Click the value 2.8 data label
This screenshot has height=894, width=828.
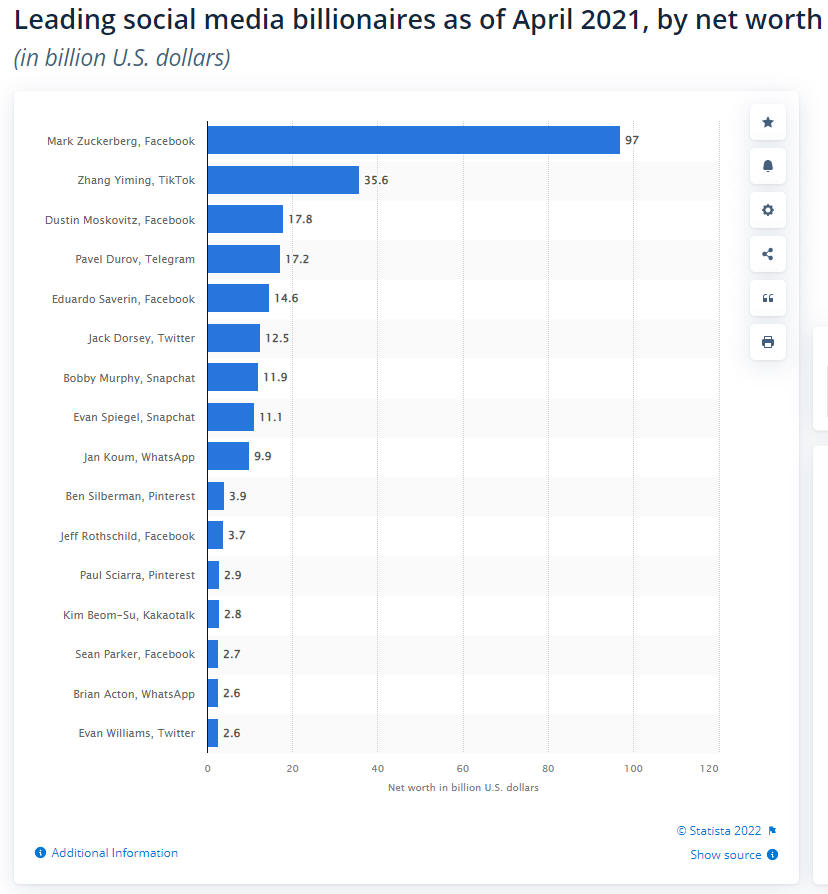[233, 614]
